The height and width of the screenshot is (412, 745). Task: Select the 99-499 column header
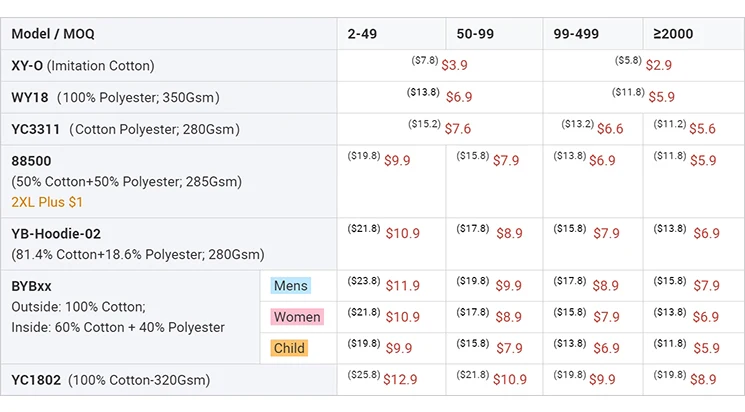pyautogui.click(x=593, y=34)
